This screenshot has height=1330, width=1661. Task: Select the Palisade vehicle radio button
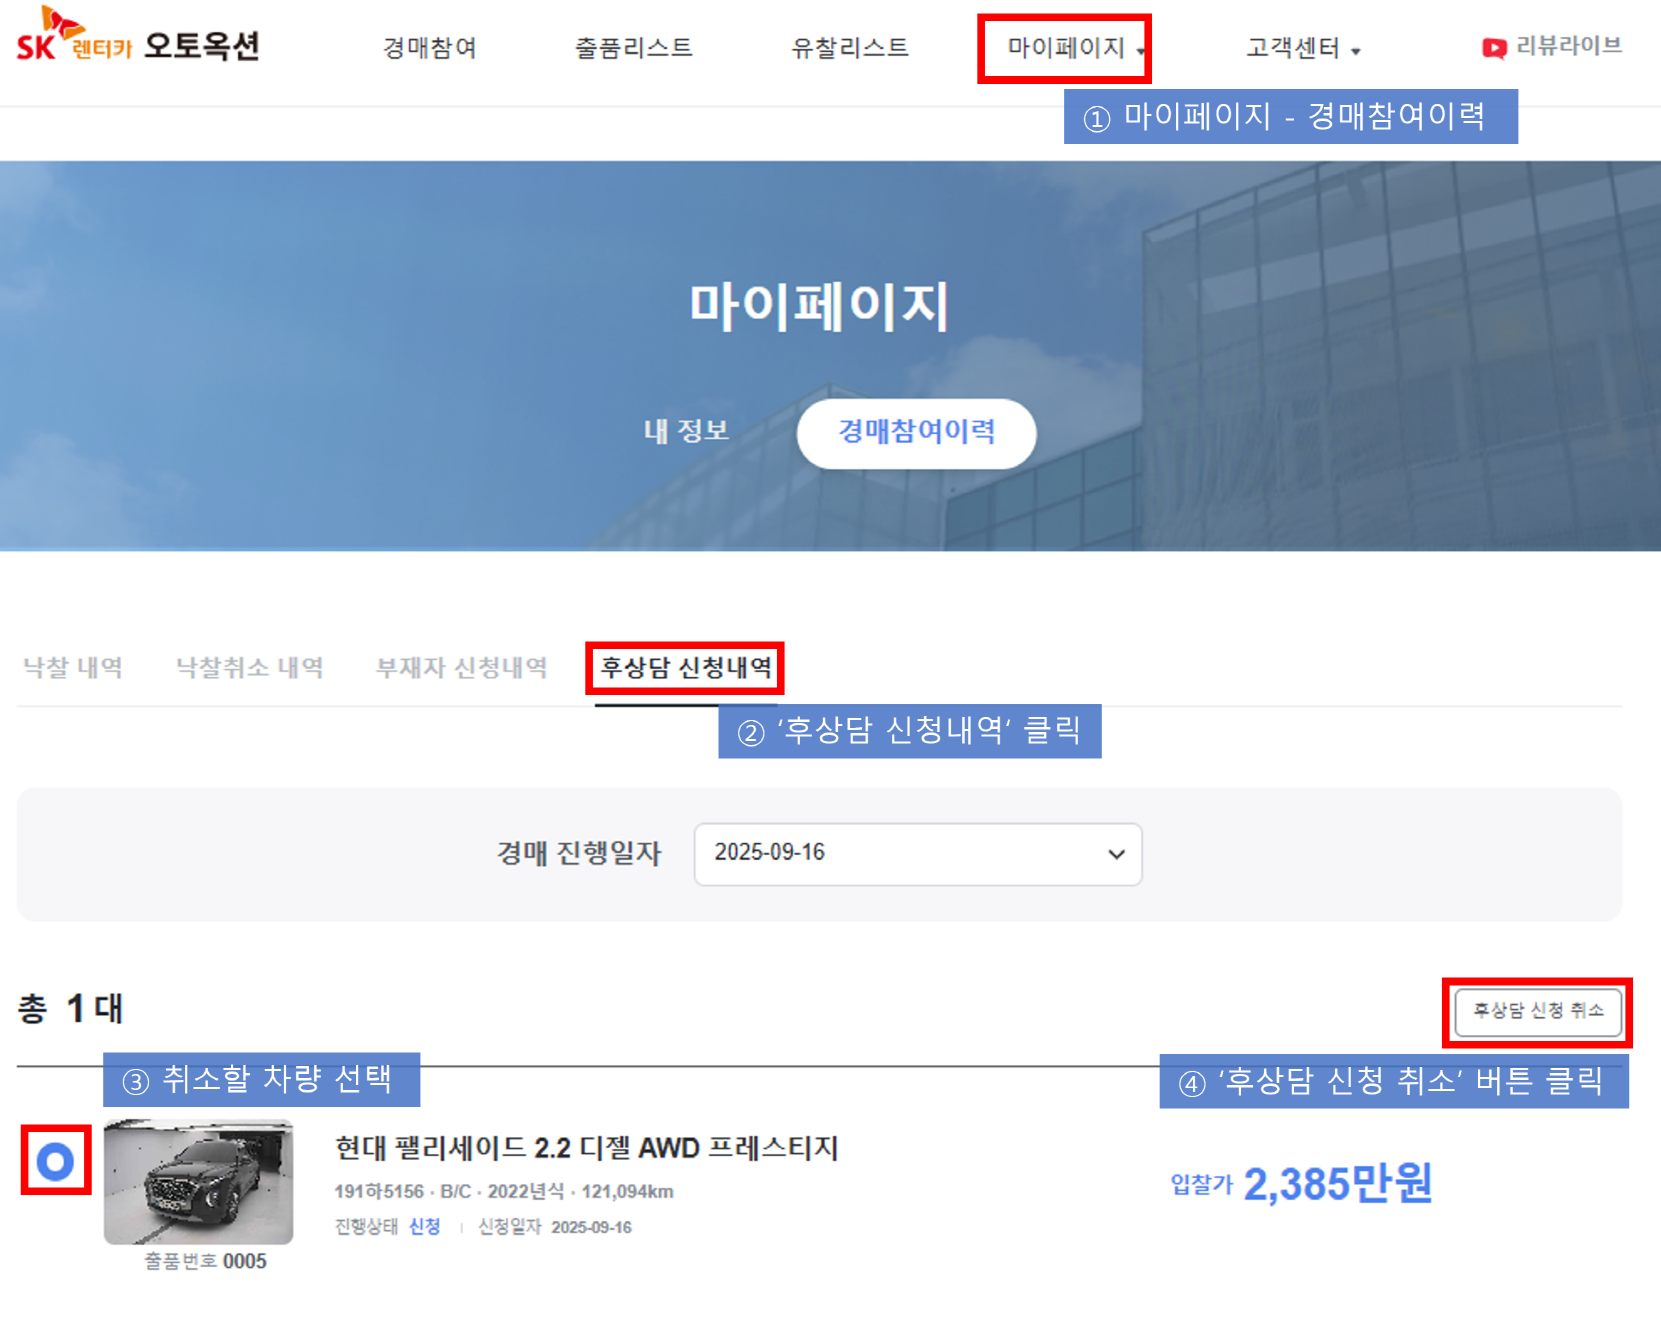point(56,1161)
